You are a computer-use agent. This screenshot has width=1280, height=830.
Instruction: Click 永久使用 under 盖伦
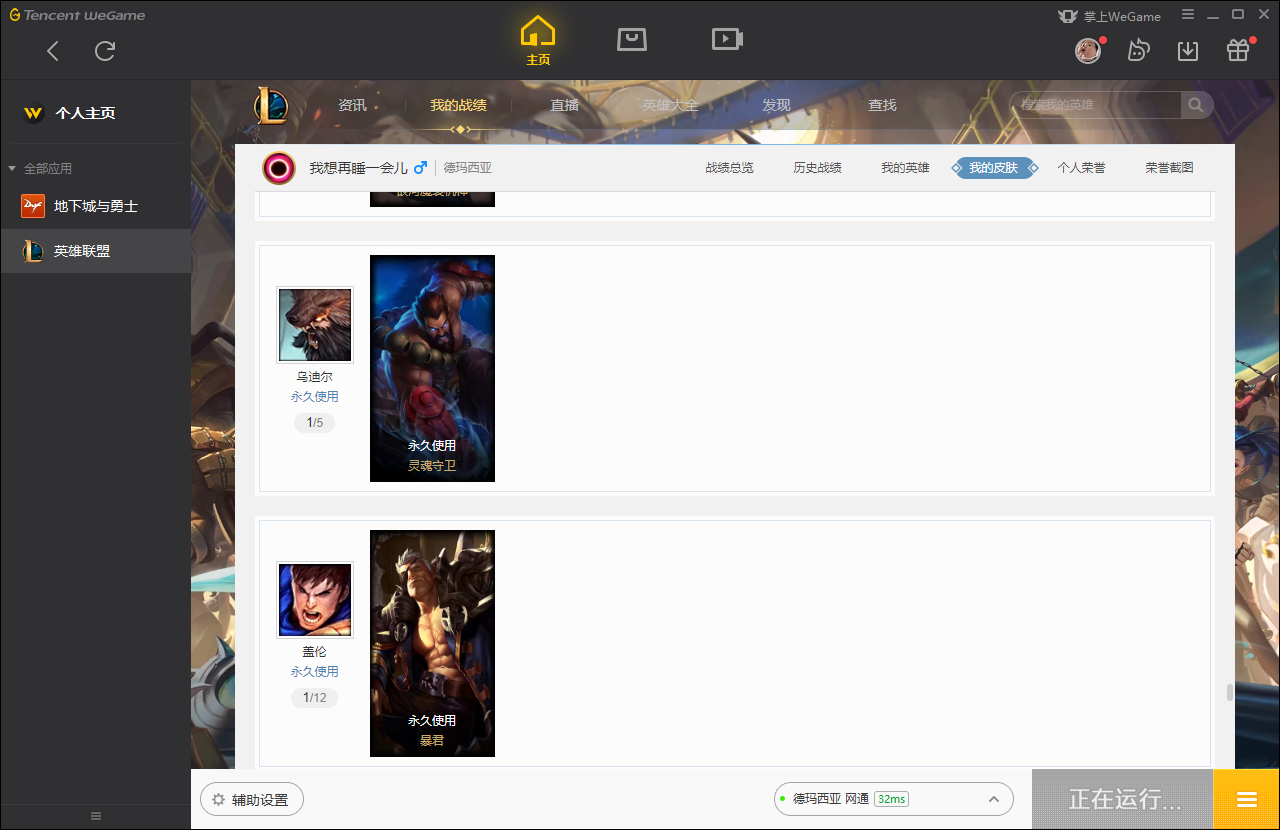pos(315,672)
